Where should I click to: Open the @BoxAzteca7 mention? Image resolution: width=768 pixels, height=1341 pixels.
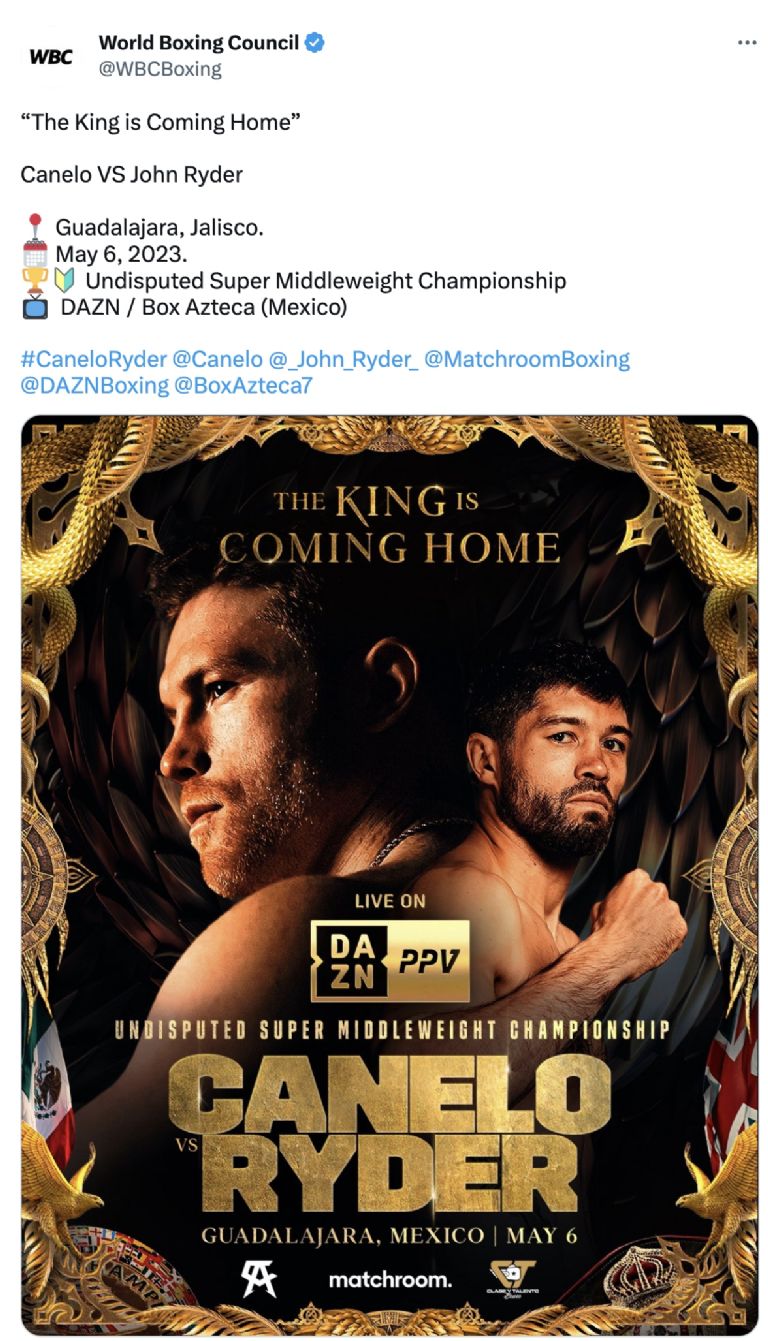tap(243, 385)
